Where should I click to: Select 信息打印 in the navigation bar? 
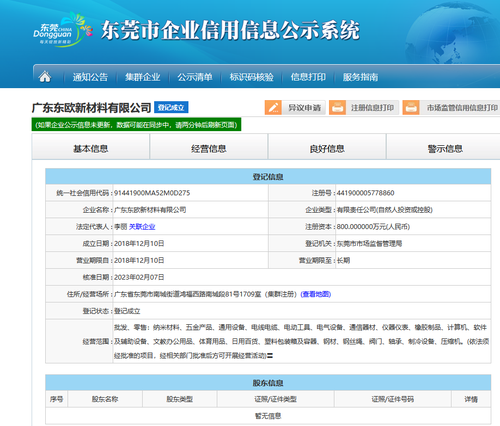click(x=308, y=77)
